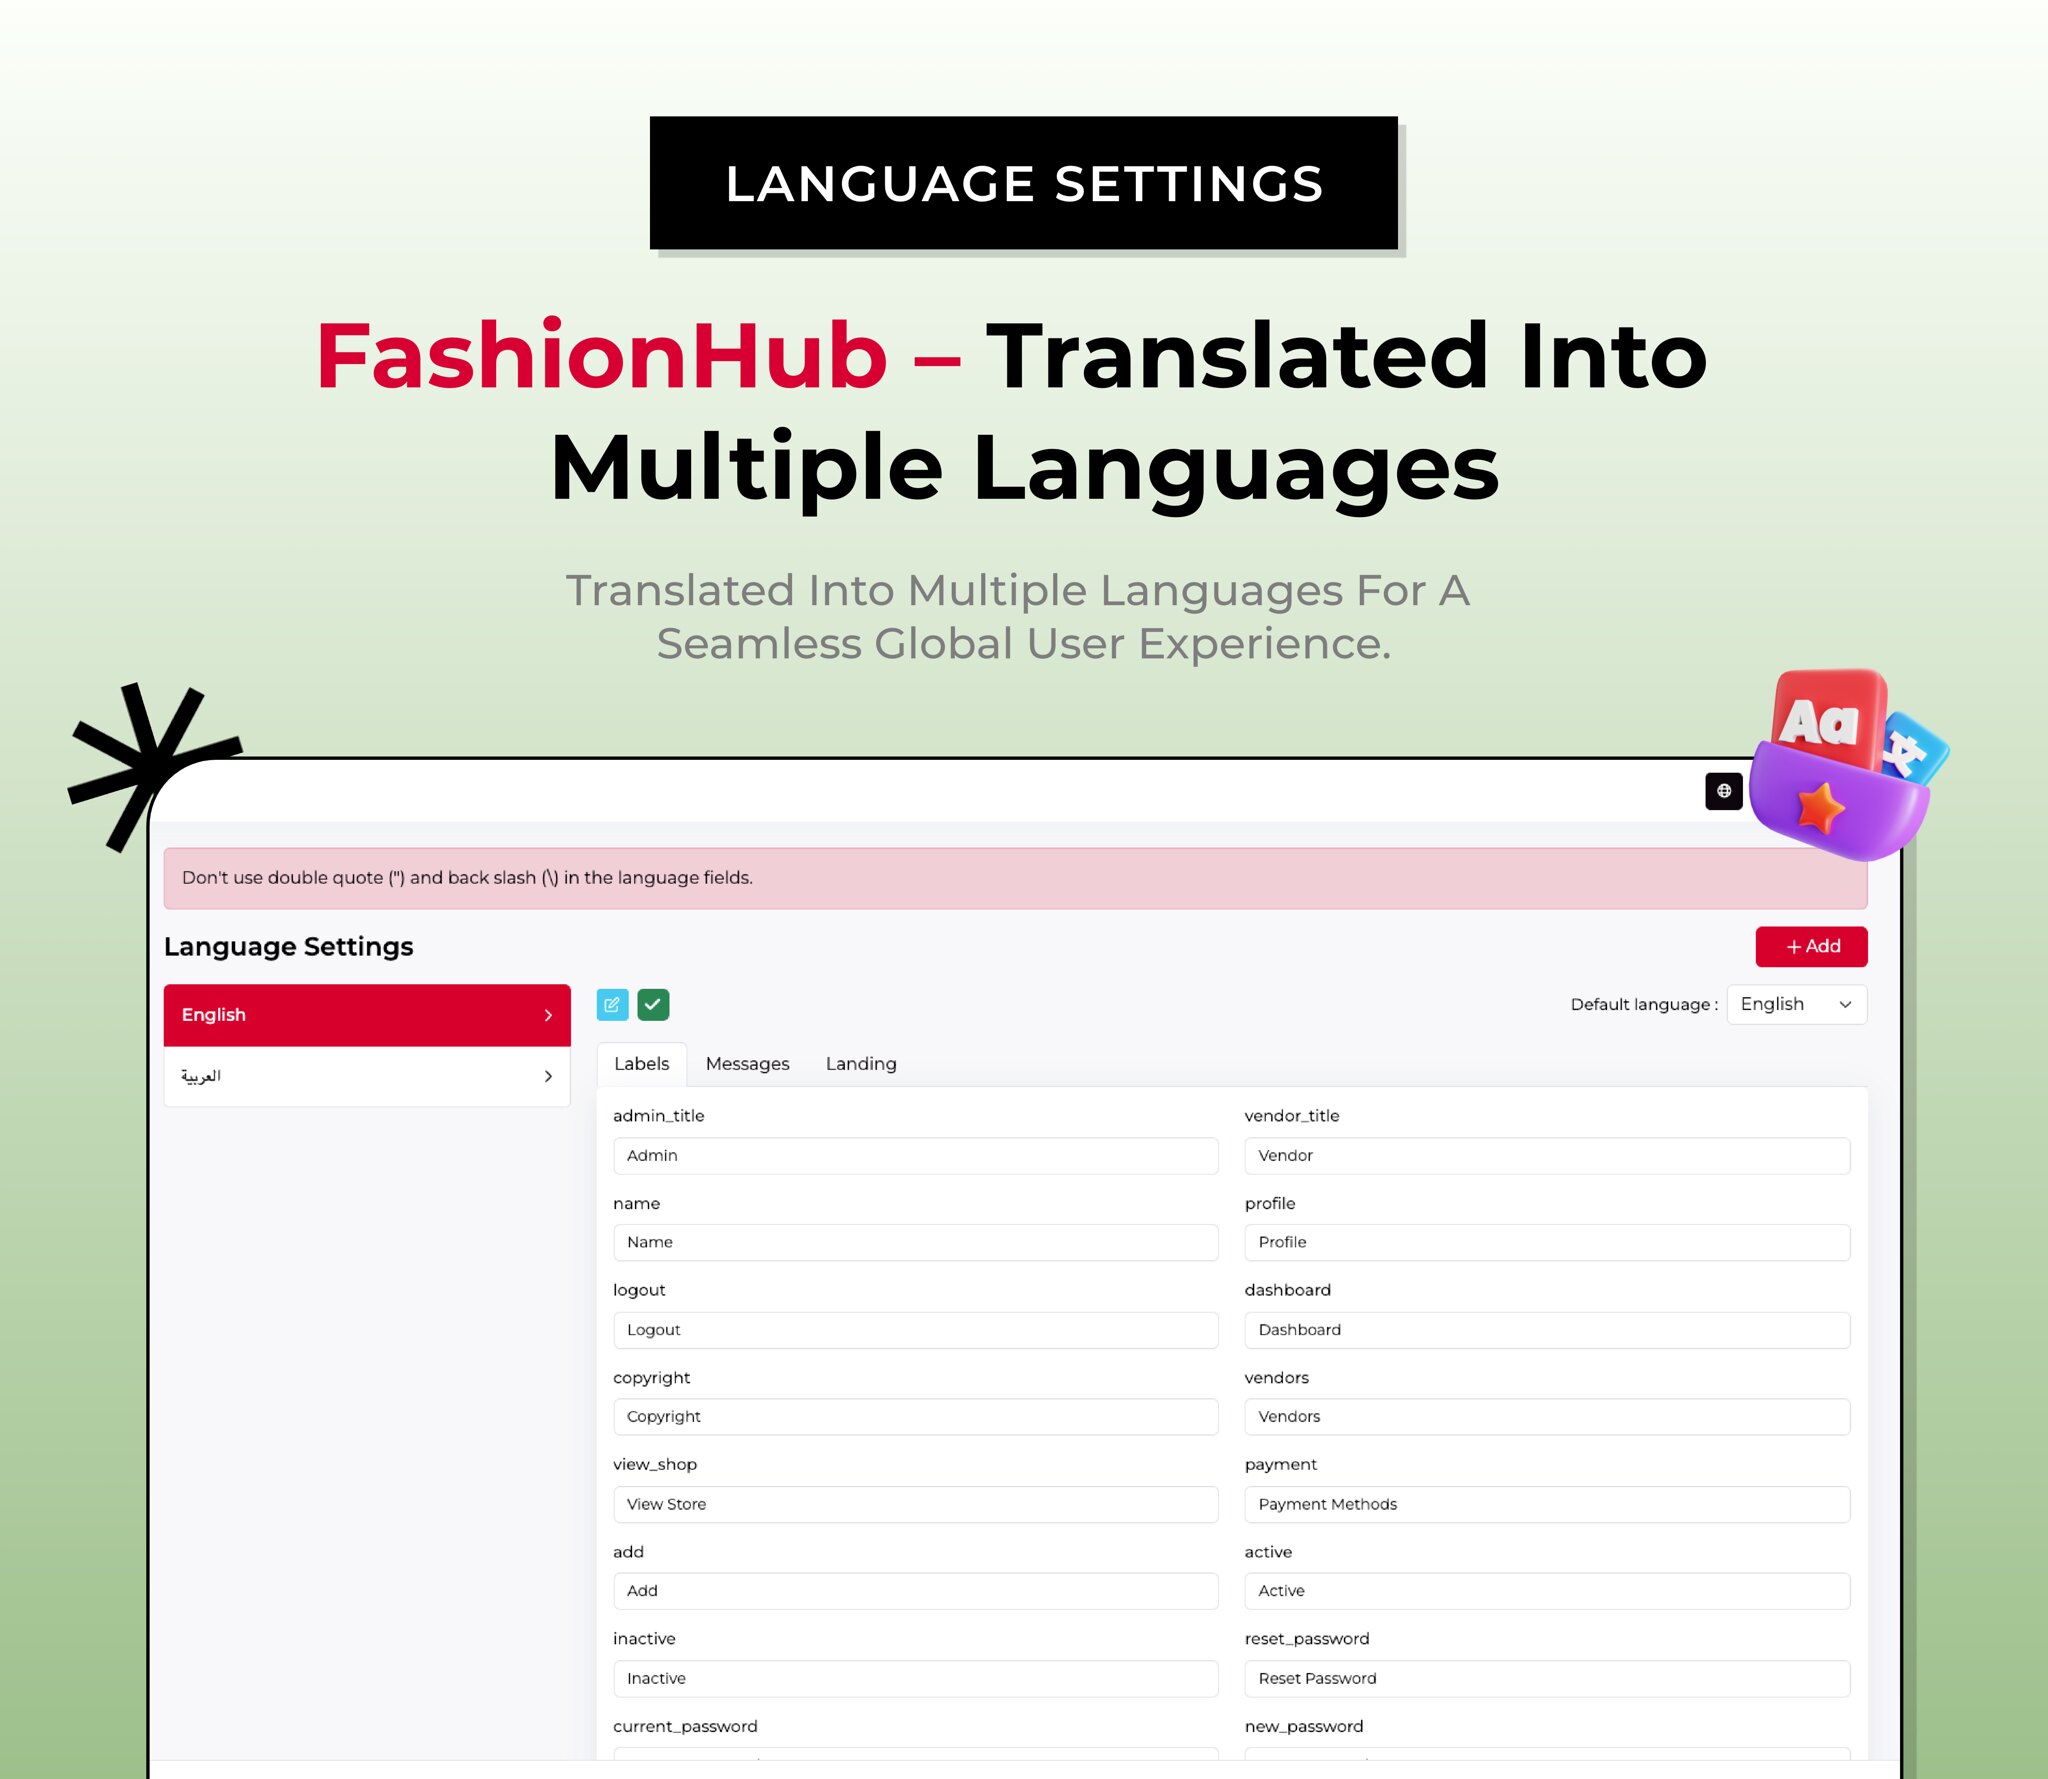
Task: Click the Payment Methods input field
Action: click(x=1546, y=1504)
